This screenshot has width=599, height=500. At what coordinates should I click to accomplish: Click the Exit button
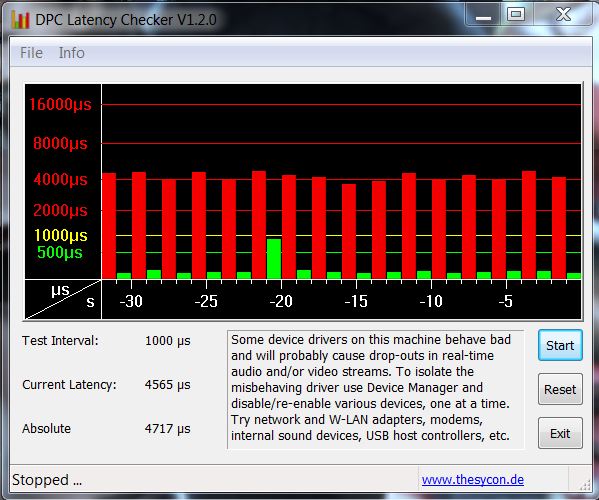[560, 433]
